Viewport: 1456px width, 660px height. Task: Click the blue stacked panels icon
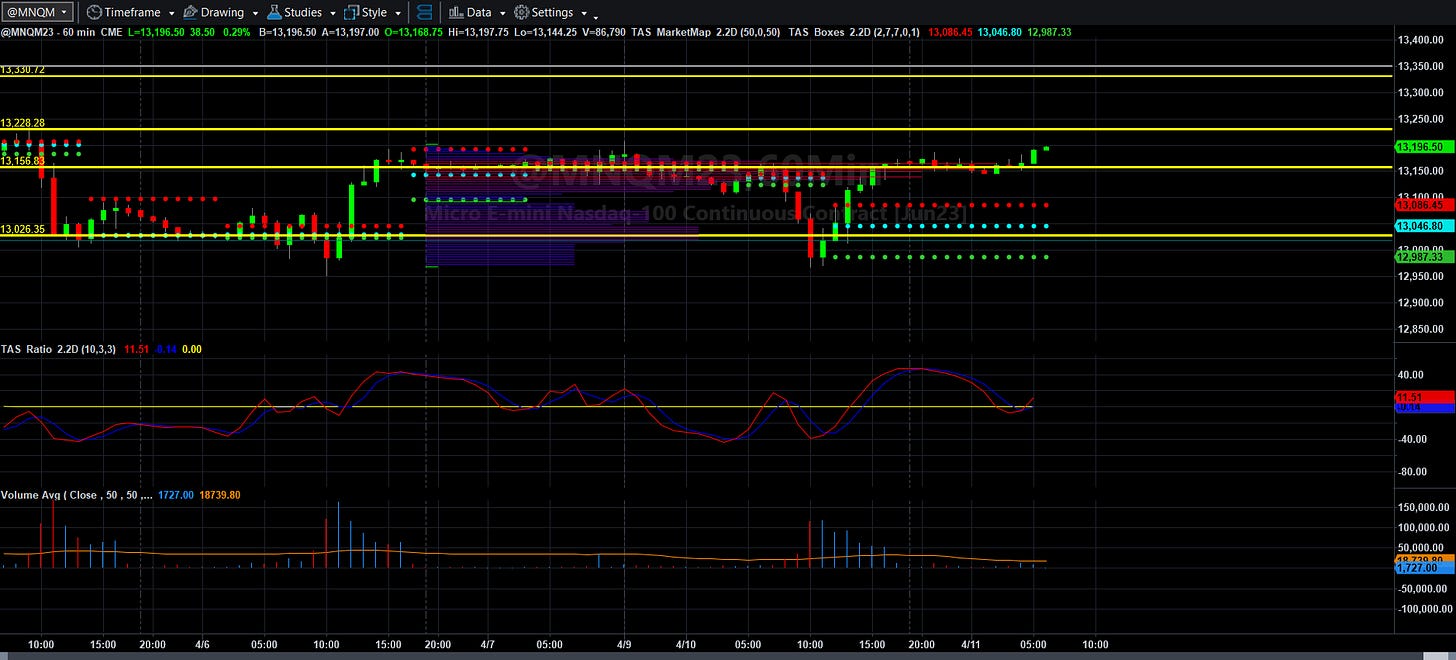click(x=425, y=13)
